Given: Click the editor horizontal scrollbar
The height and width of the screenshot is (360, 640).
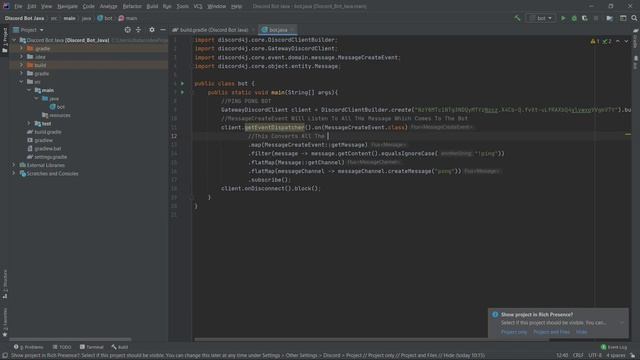Looking at the screenshot, I should pos(371,339).
